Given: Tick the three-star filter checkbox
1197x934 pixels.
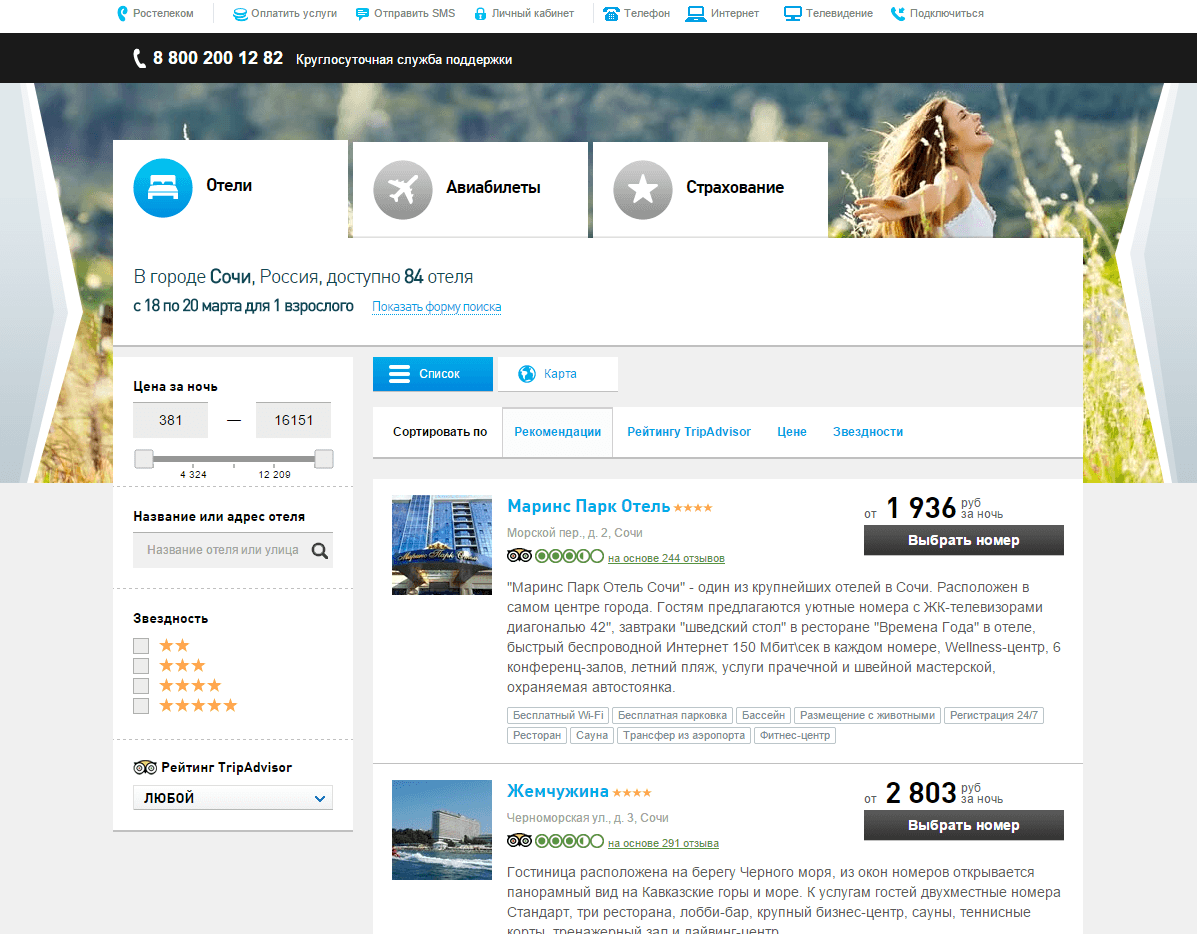Looking at the screenshot, I should tap(140, 666).
